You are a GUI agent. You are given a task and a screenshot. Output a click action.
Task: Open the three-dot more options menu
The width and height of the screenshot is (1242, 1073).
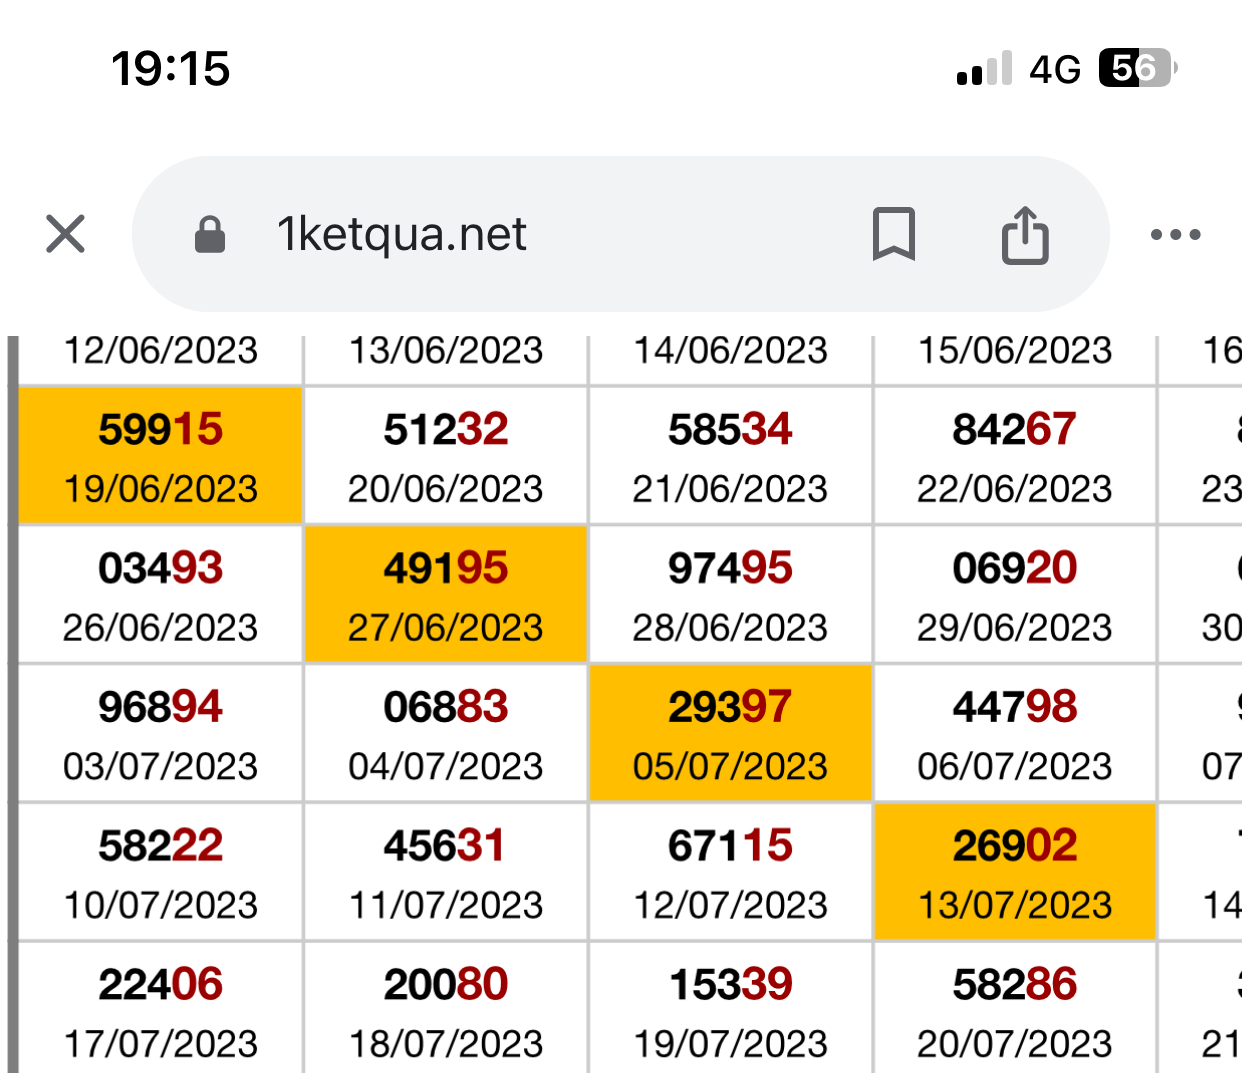pyautogui.click(x=1175, y=235)
